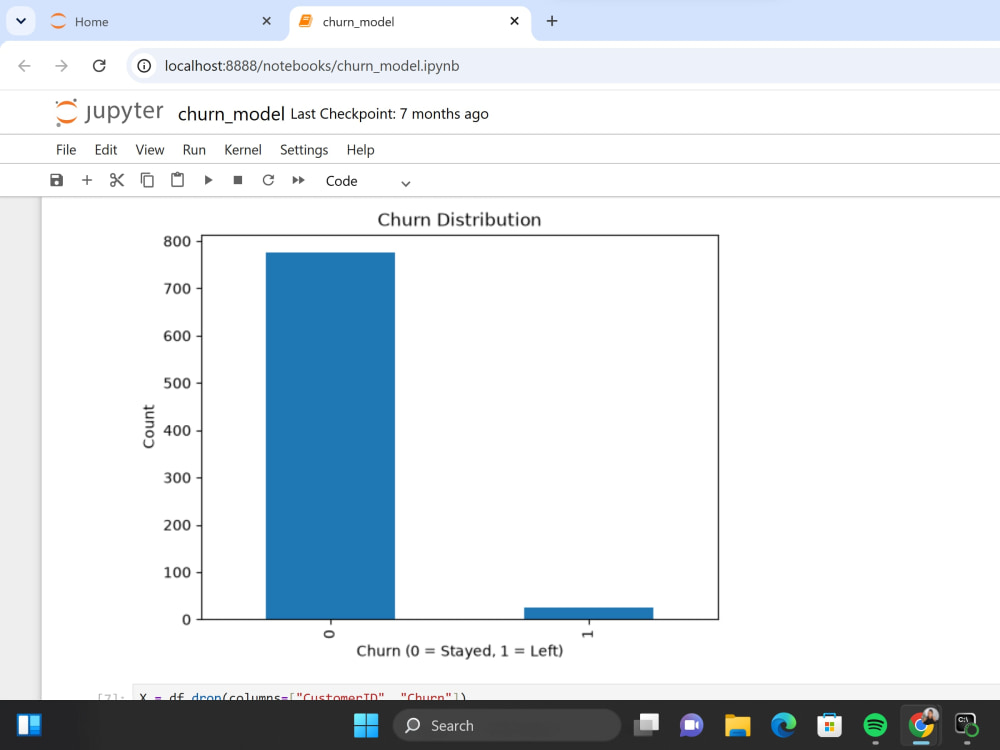This screenshot has width=1000, height=750.
Task: Select the churn_model browser tab
Action: (x=408, y=22)
